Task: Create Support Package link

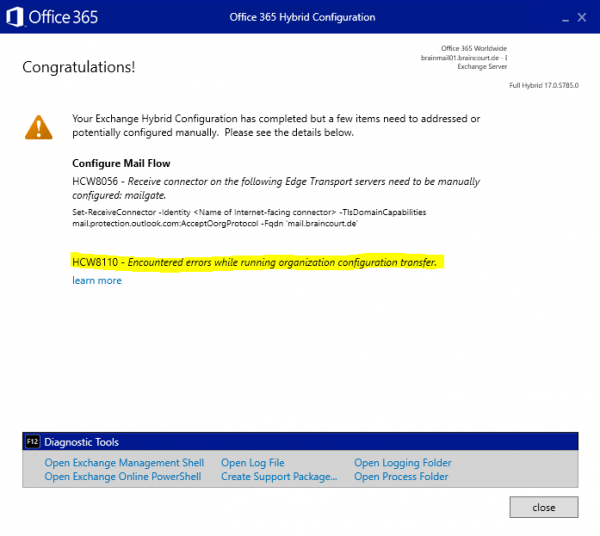Action: point(279,477)
